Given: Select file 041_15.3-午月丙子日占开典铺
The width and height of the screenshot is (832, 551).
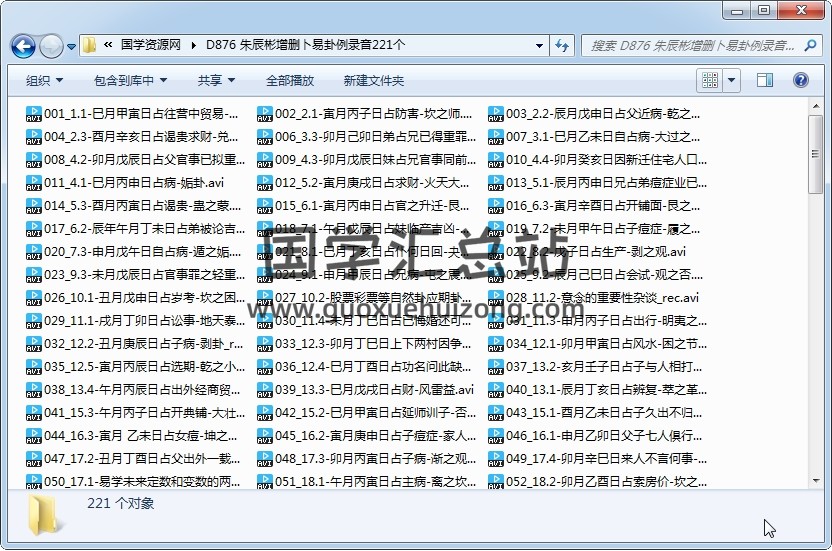Looking at the screenshot, I should (x=136, y=412).
